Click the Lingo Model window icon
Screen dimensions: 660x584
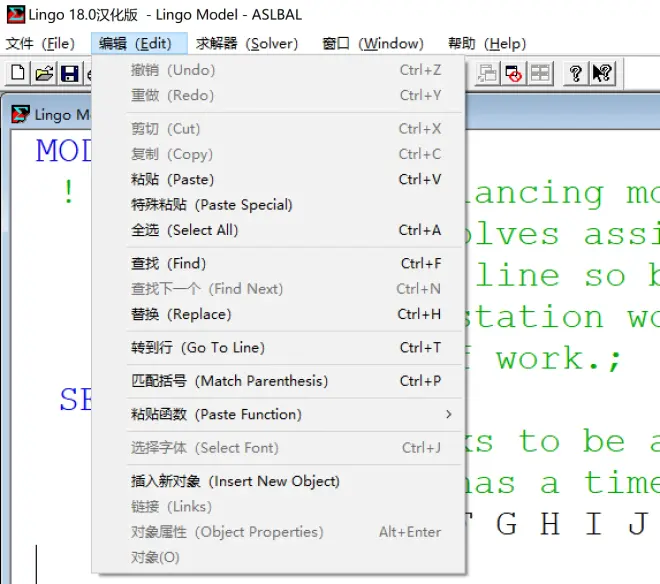(20, 114)
